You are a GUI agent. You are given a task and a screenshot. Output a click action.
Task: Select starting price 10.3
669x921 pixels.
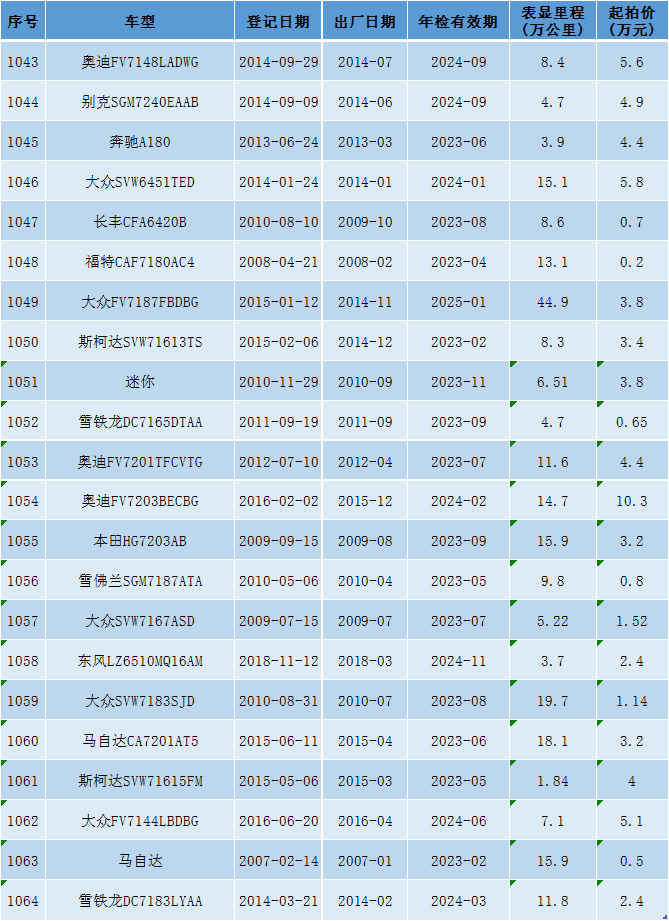[632, 500]
